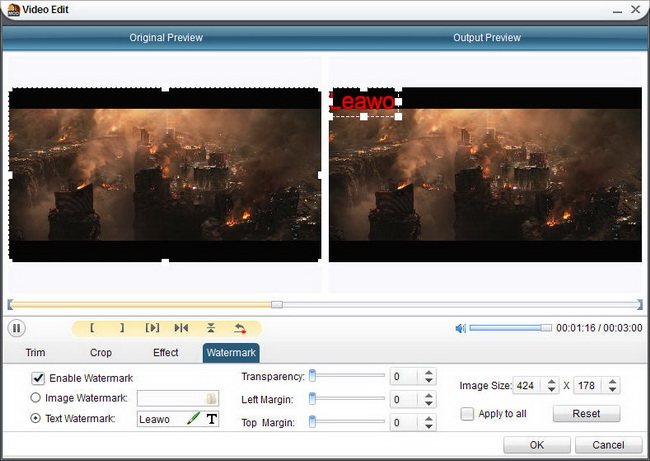The image size is (650, 461).
Task: Click watermark bottom-right resize handle
Action: click(398, 117)
